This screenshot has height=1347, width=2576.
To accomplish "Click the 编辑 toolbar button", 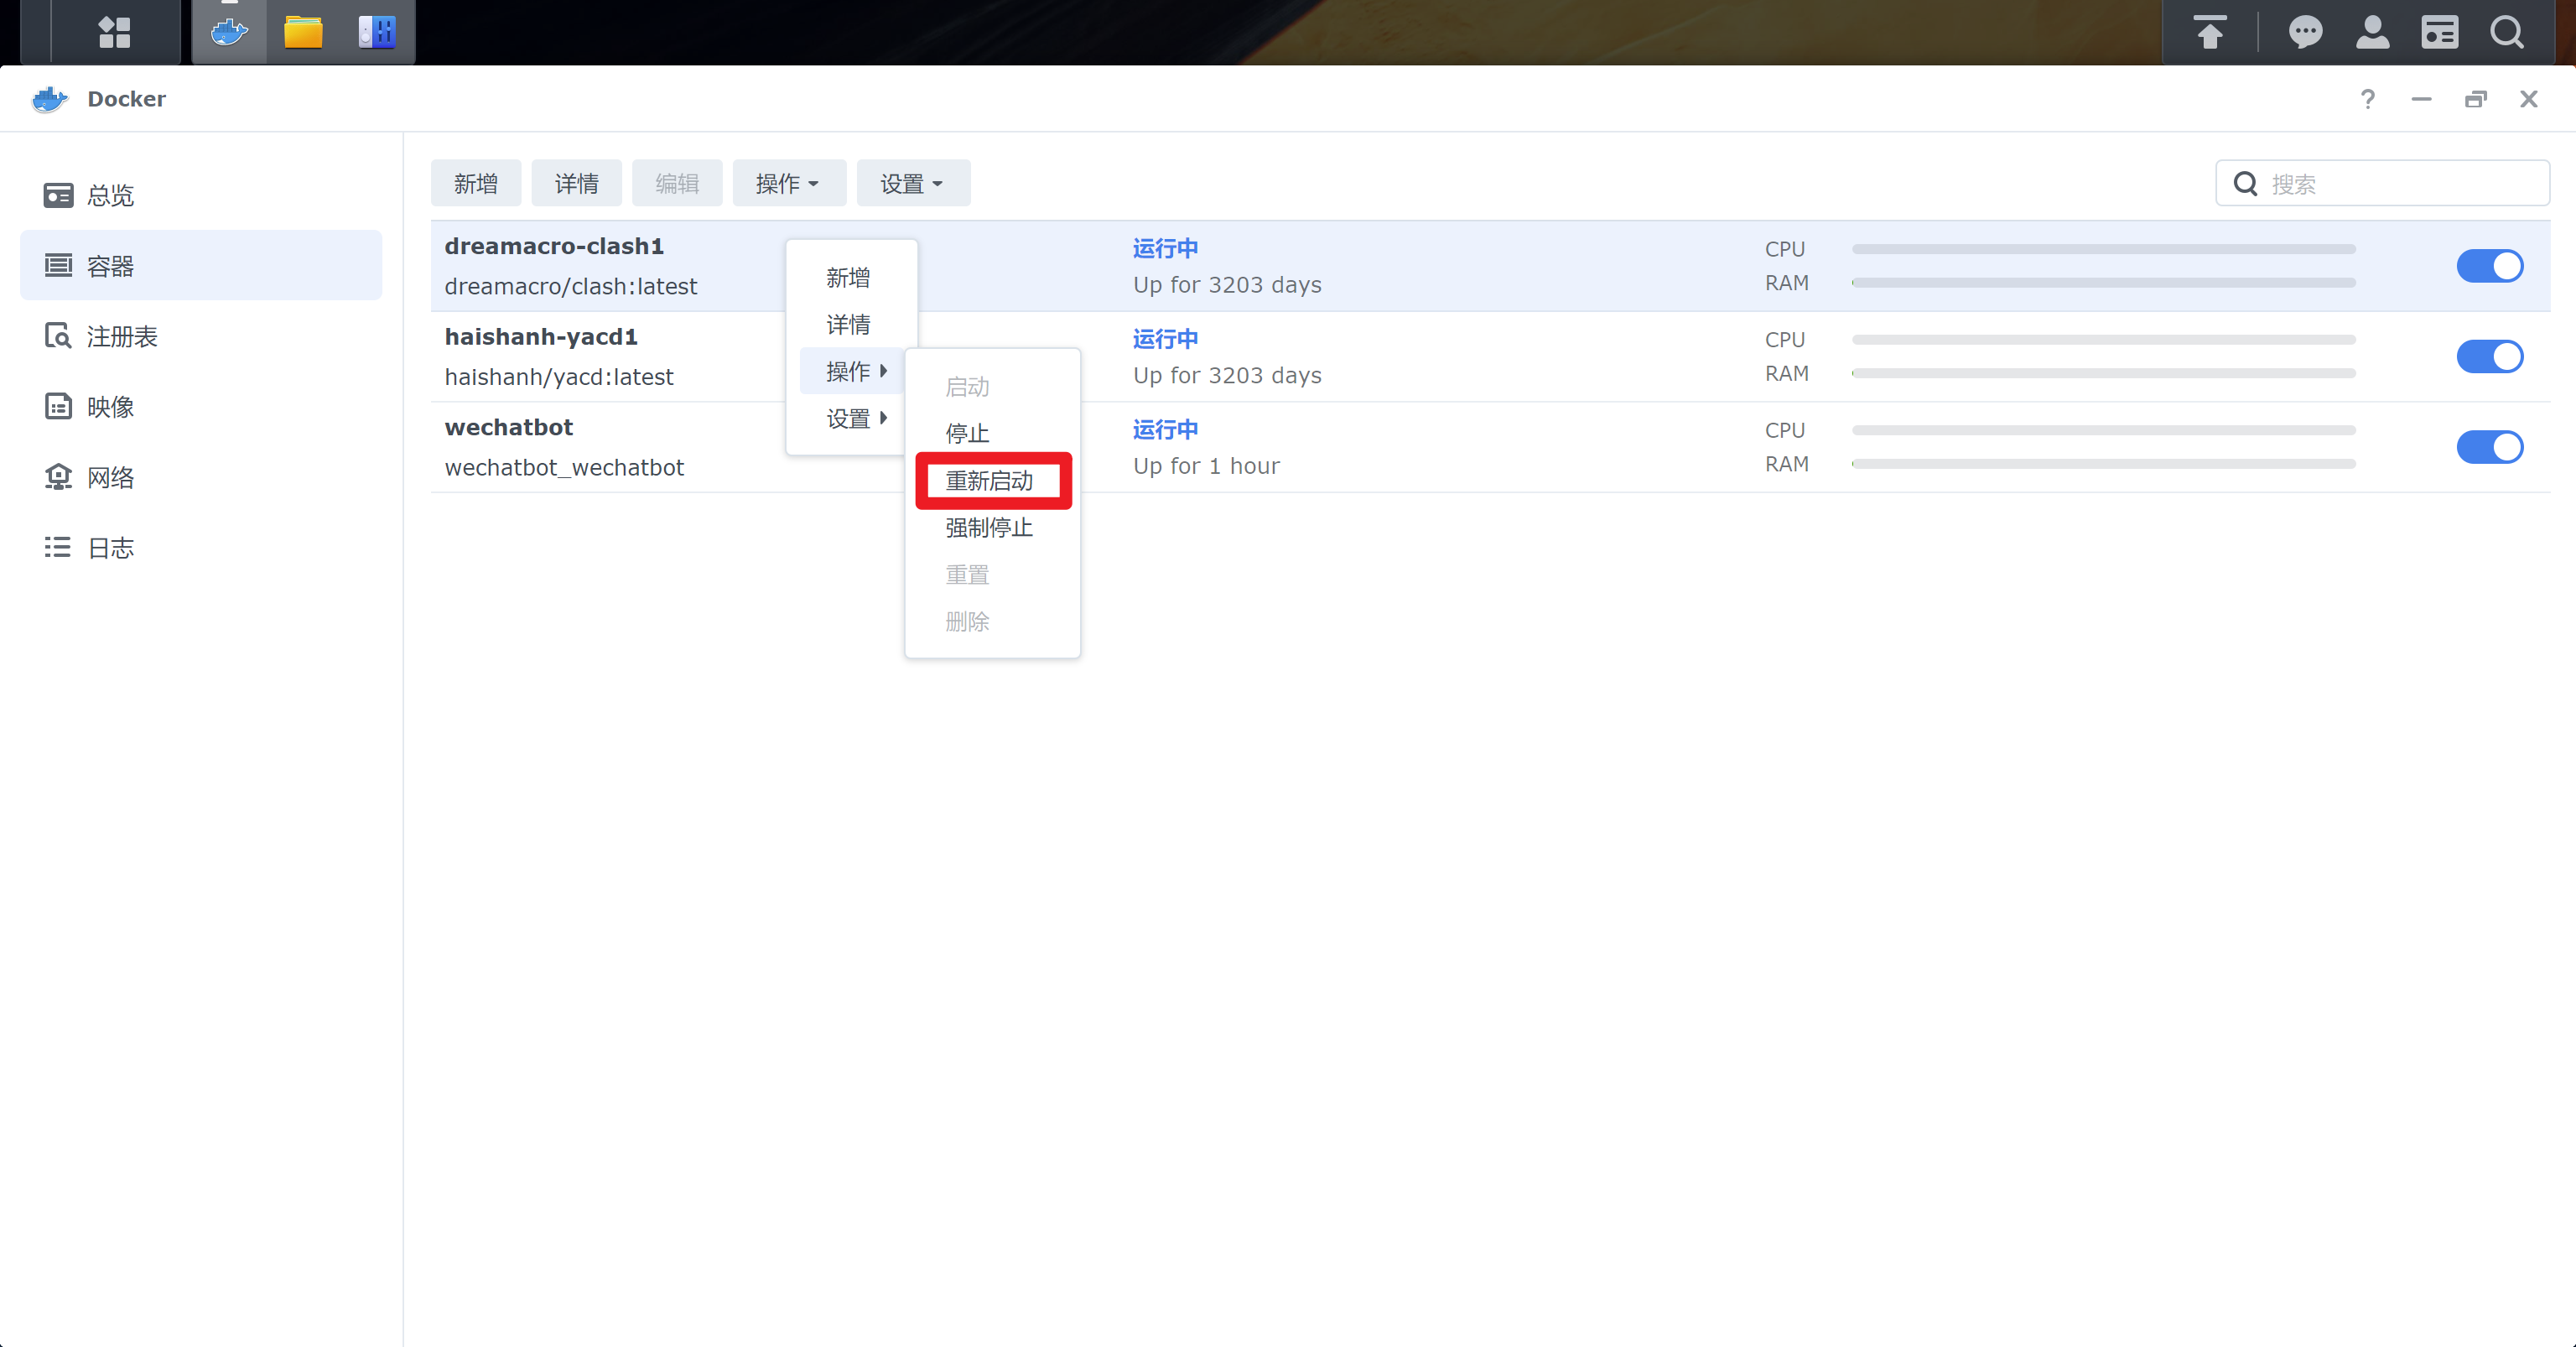I will tap(677, 183).
